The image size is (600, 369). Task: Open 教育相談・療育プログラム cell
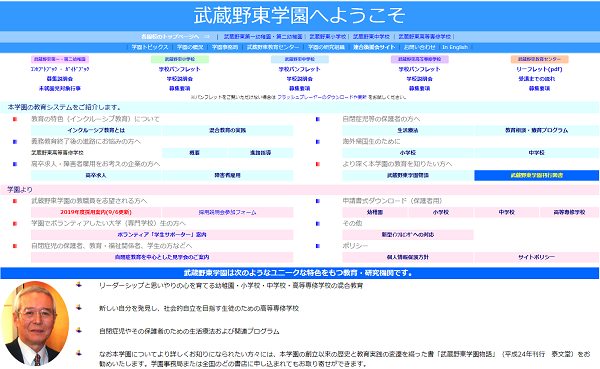pos(536,131)
